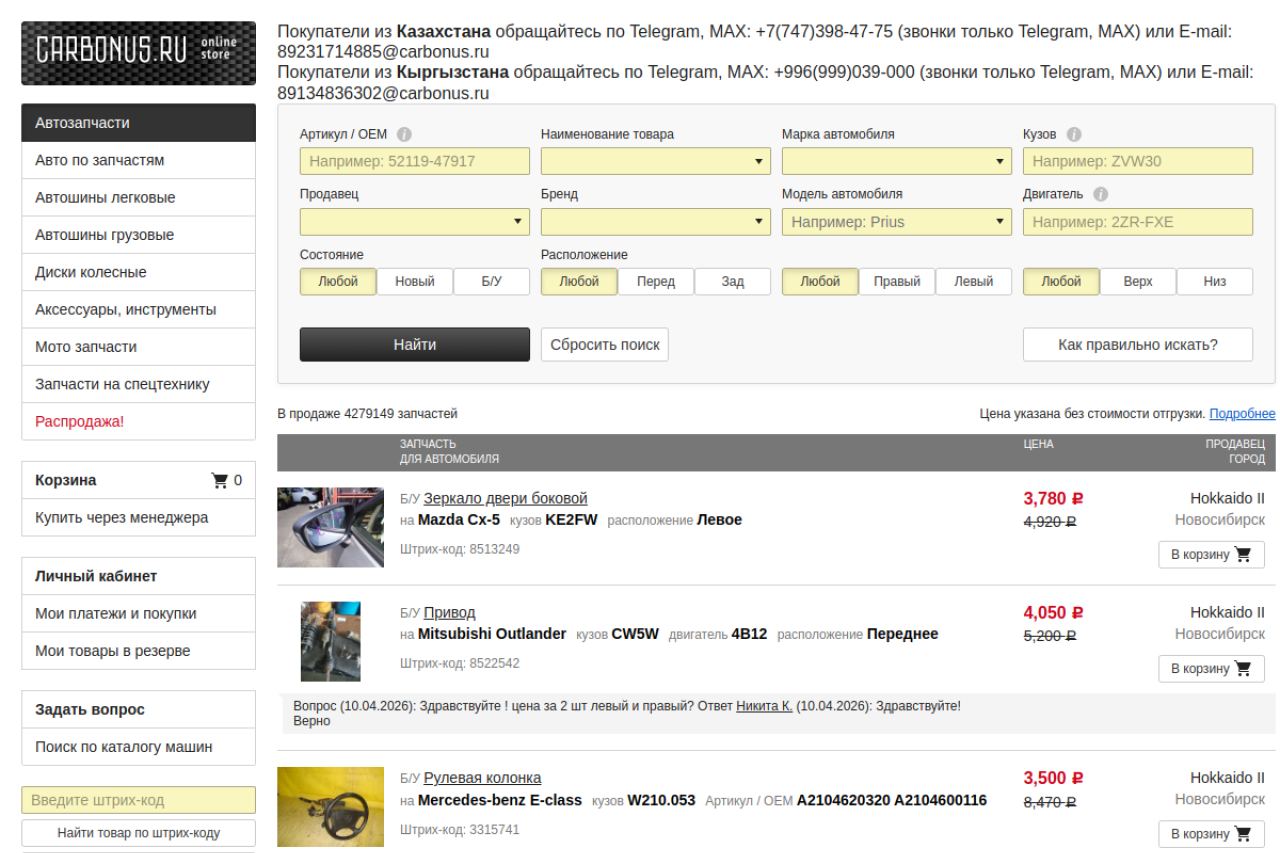
Task: Open the Подробнее shipping cost link
Action: pyautogui.click(x=1242, y=414)
